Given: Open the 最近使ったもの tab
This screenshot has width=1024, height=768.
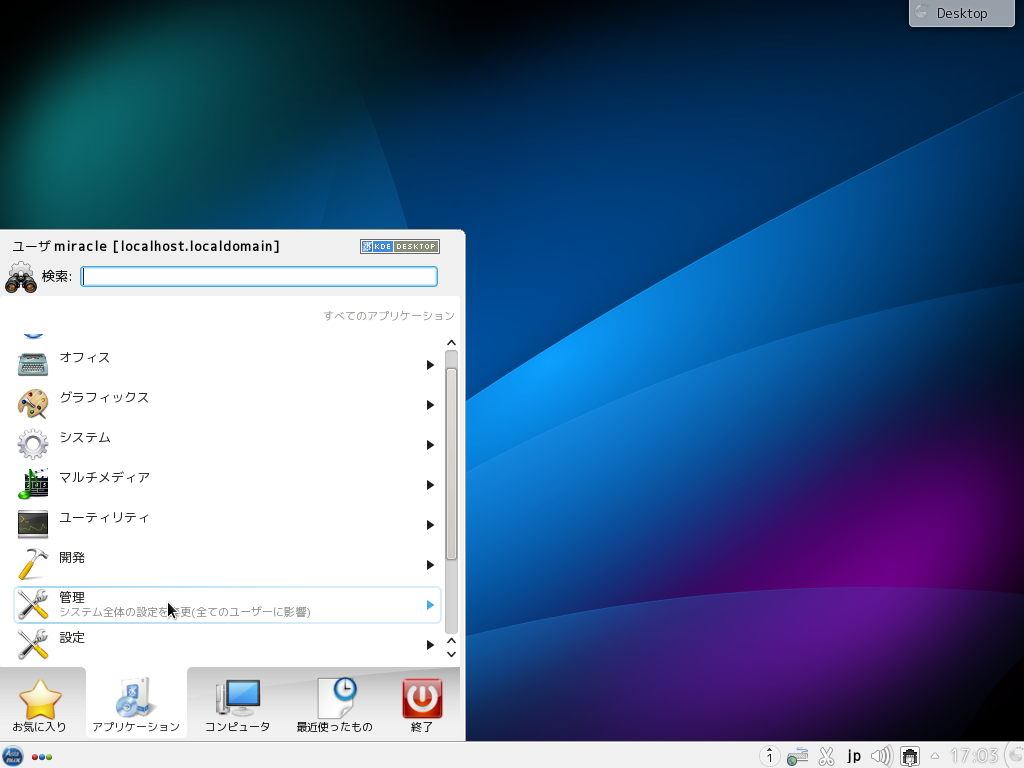Looking at the screenshot, I should pyautogui.click(x=334, y=705).
